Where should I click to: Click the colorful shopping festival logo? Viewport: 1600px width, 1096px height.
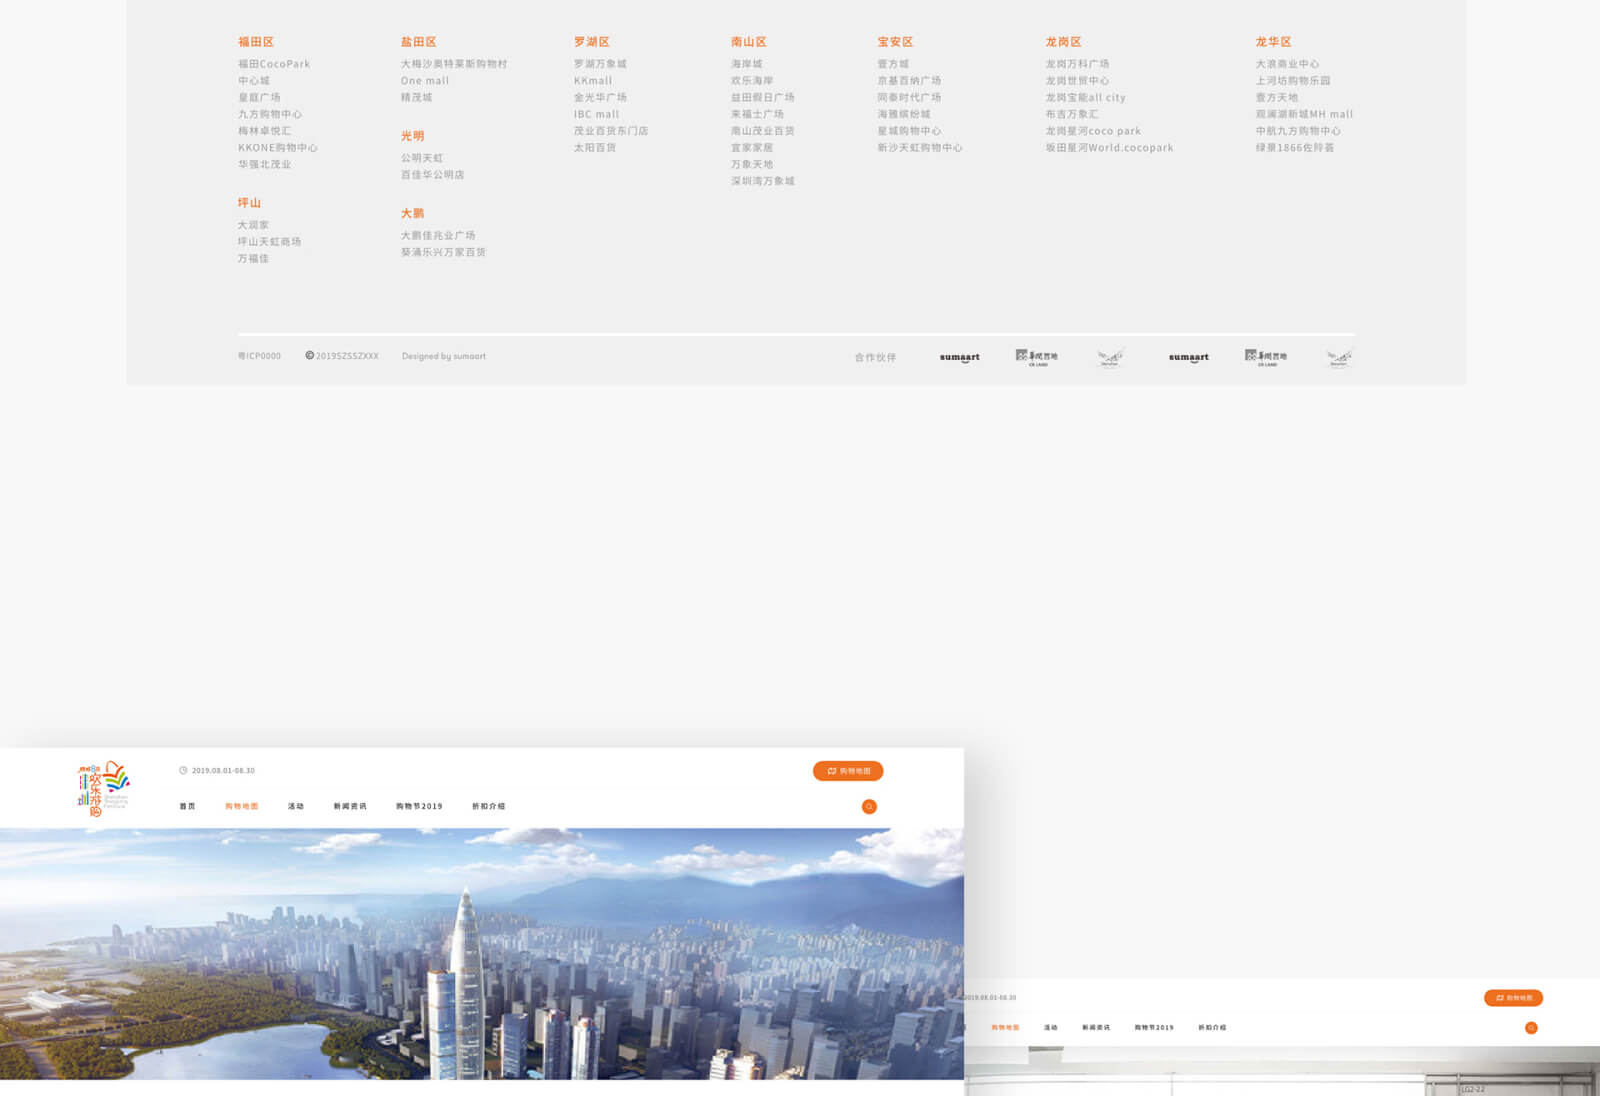pos(104,789)
